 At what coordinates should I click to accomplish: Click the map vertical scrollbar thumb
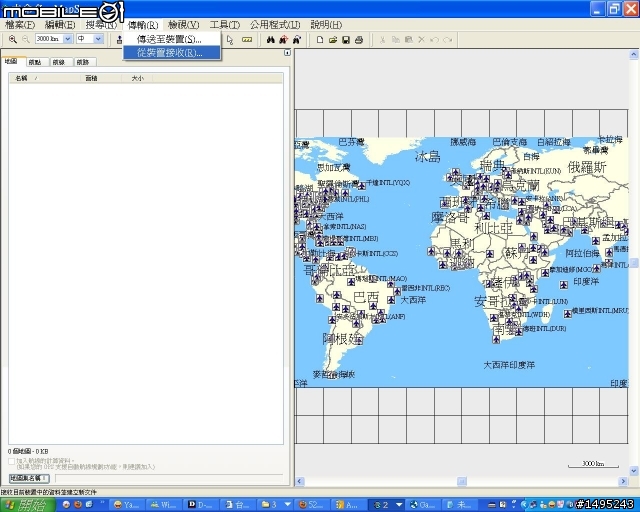pyautogui.click(x=633, y=263)
